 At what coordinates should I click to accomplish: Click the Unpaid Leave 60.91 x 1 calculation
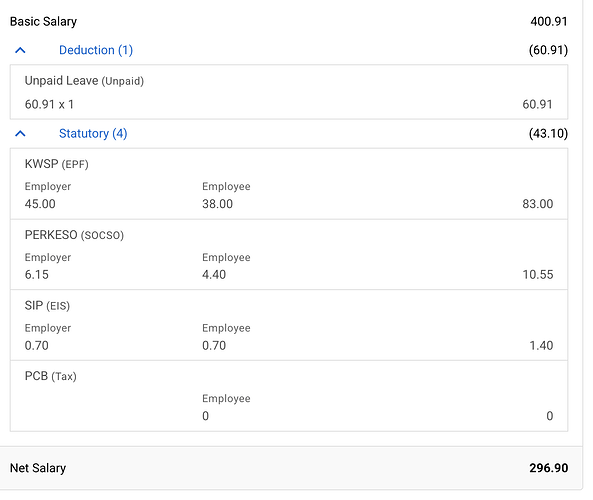pos(49,104)
